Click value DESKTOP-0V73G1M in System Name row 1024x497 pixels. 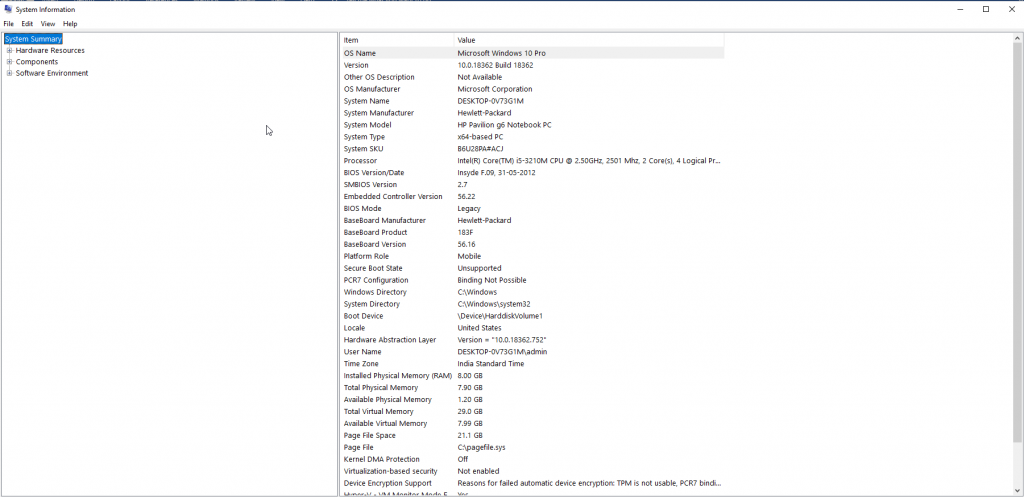490,101
